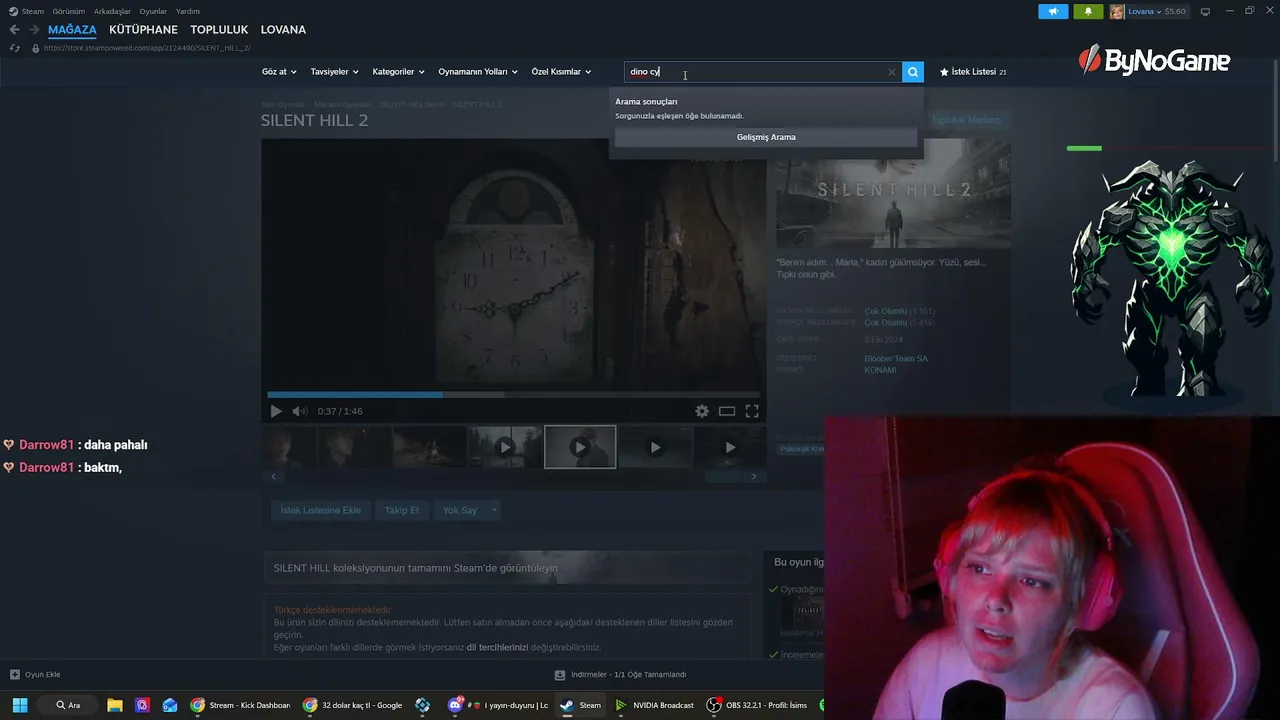Switch to the LOVANA profile tab
This screenshot has height=720, width=1280.
(x=283, y=30)
